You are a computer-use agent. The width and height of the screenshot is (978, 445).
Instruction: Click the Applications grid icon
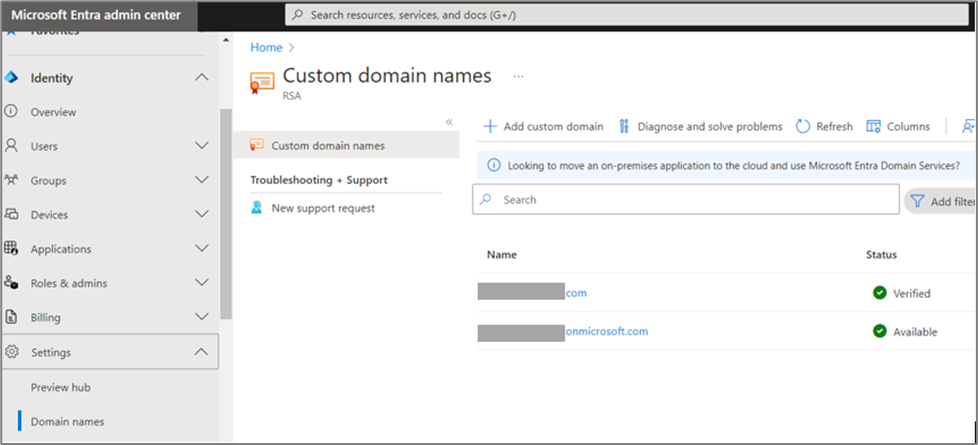12,249
